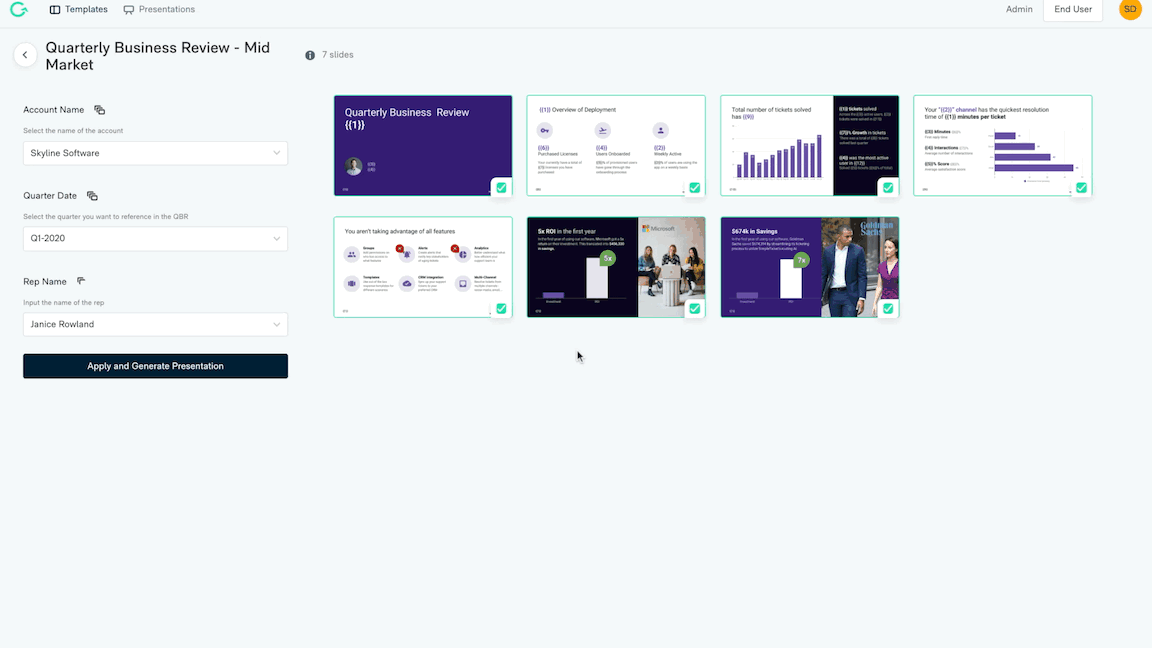Select the Overview of Deployment slide thumbnail
The width and height of the screenshot is (1152, 648).
click(616, 145)
